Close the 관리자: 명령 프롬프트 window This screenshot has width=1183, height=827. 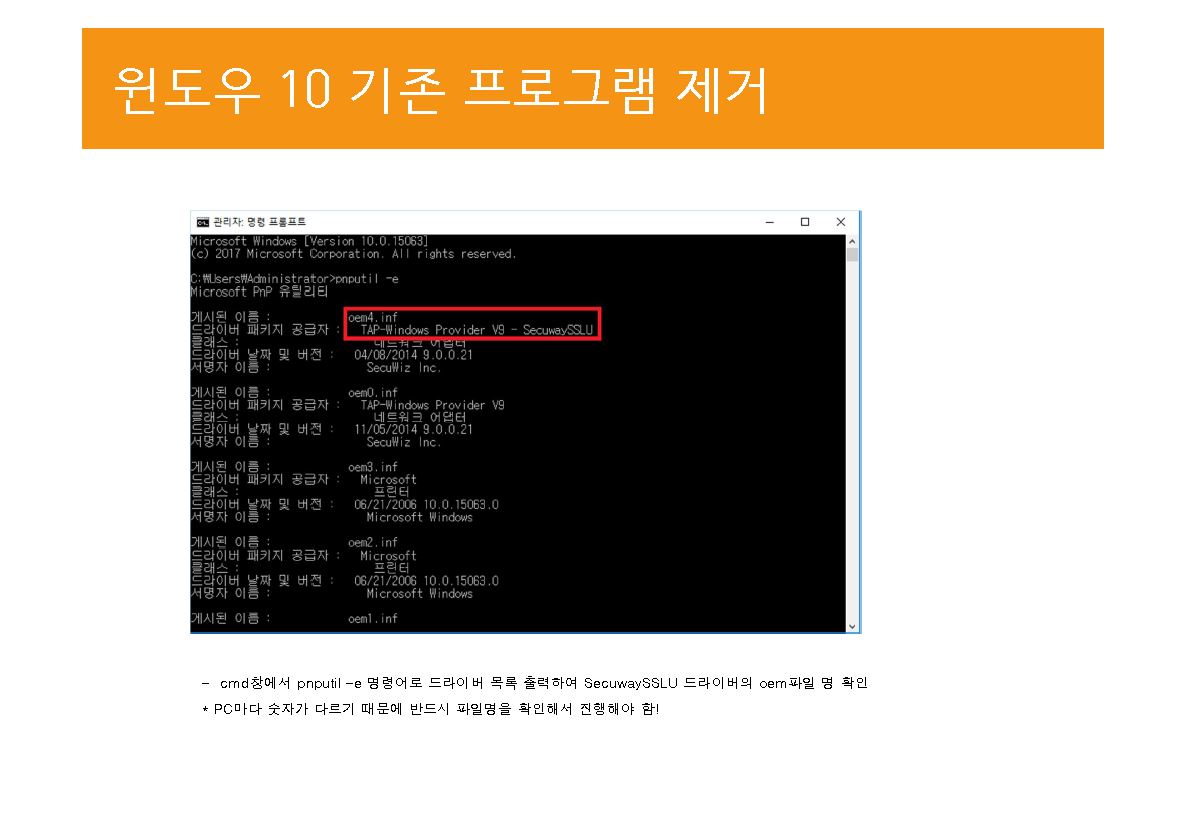click(x=841, y=222)
